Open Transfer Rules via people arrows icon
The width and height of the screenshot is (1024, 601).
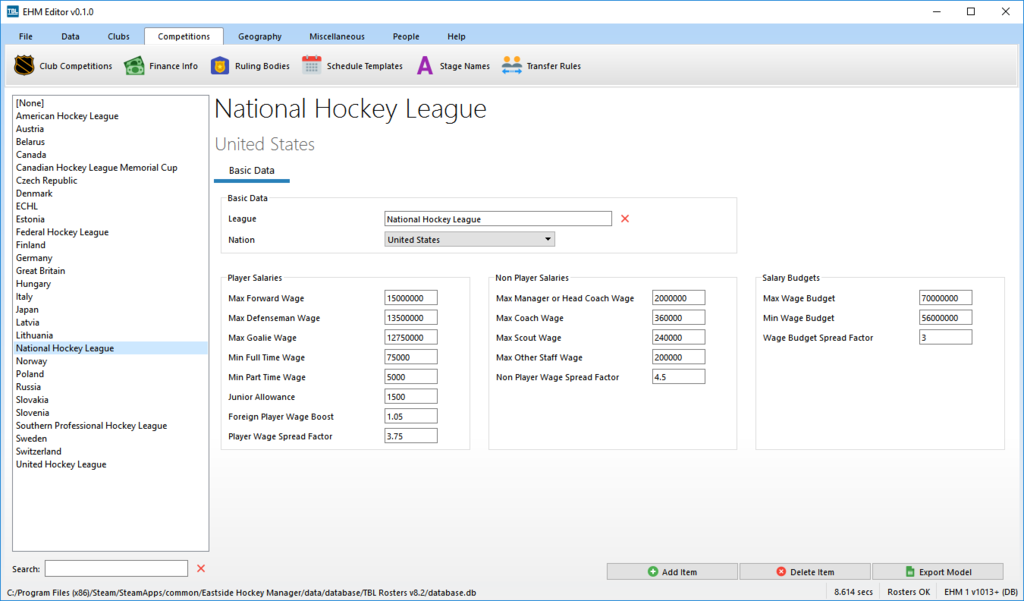click(x=511, y=65)
